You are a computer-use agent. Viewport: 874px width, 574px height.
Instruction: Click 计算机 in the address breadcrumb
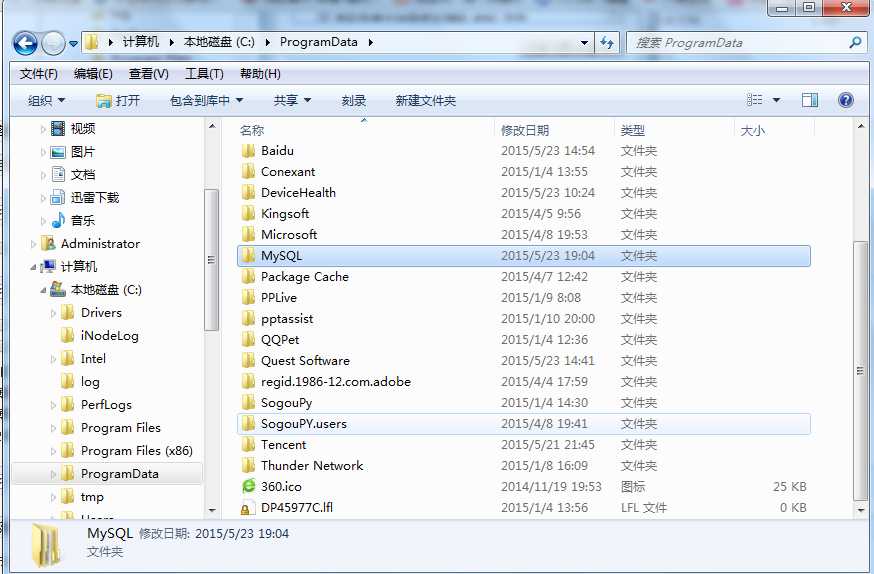140,42
